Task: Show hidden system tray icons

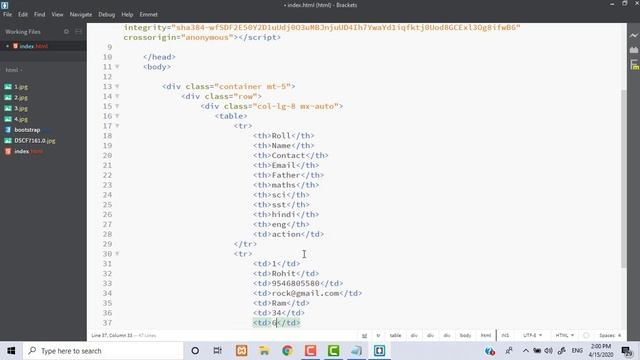Action: point(526,351)
